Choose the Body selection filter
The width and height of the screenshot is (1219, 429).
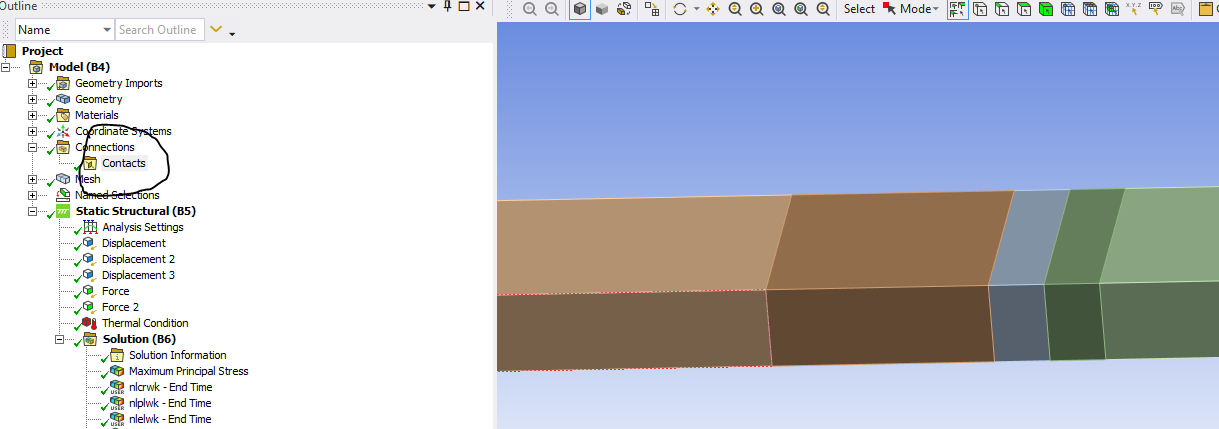click(x=1046, y=9)
